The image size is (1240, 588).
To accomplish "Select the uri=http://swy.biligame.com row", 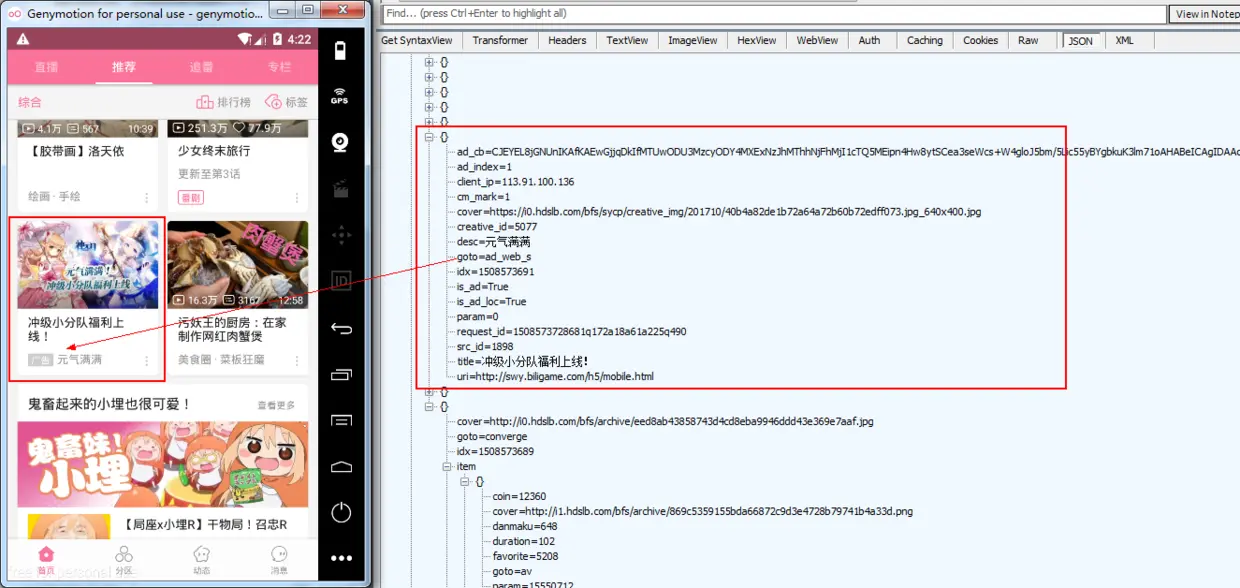I will (x=555, y=377).
